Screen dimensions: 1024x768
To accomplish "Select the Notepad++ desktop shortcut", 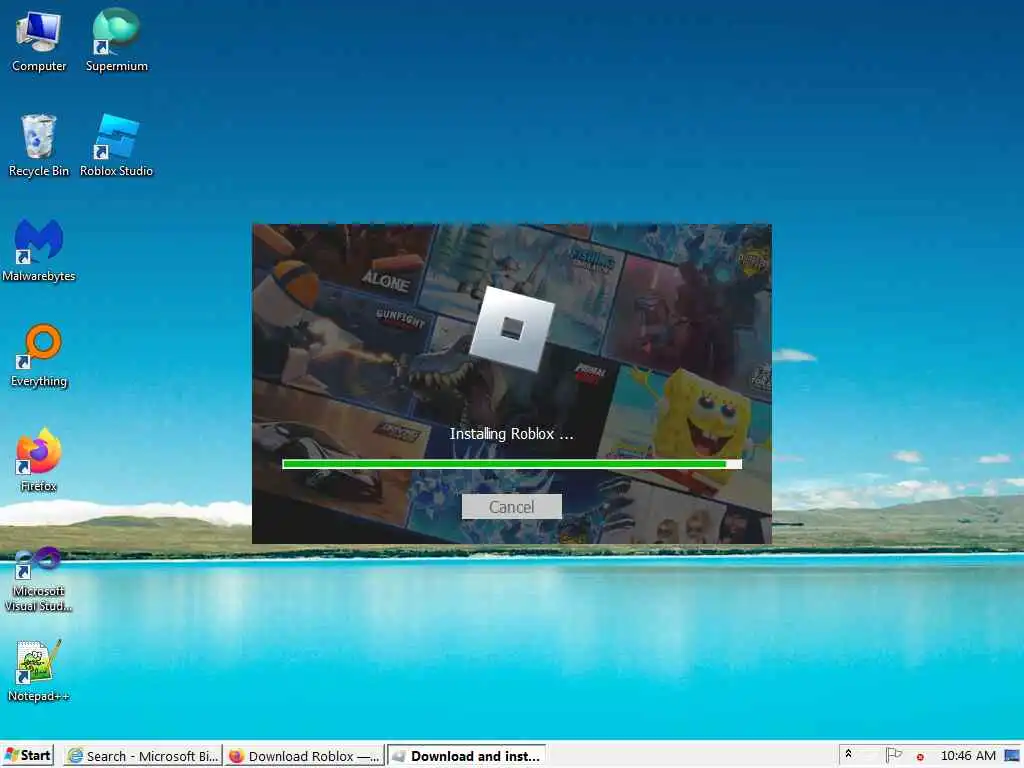I will pyautogui.click(x=39, y=671).
